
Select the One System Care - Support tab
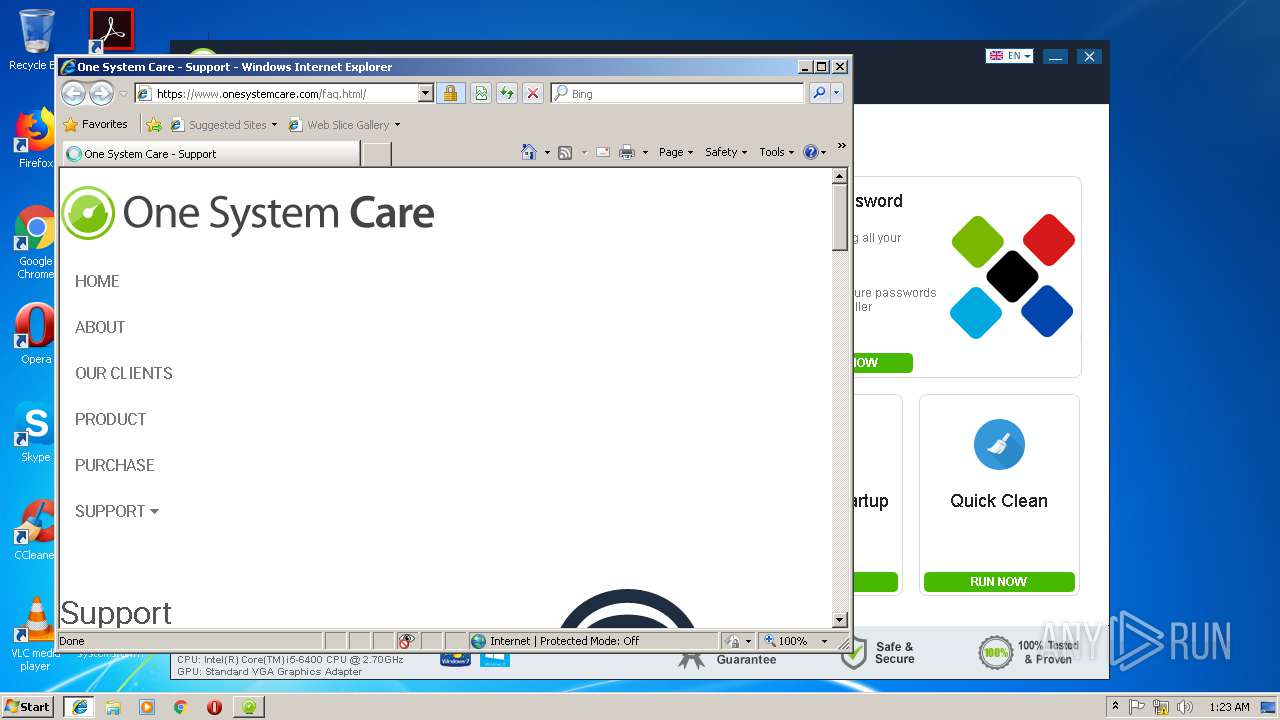(211, 154)
